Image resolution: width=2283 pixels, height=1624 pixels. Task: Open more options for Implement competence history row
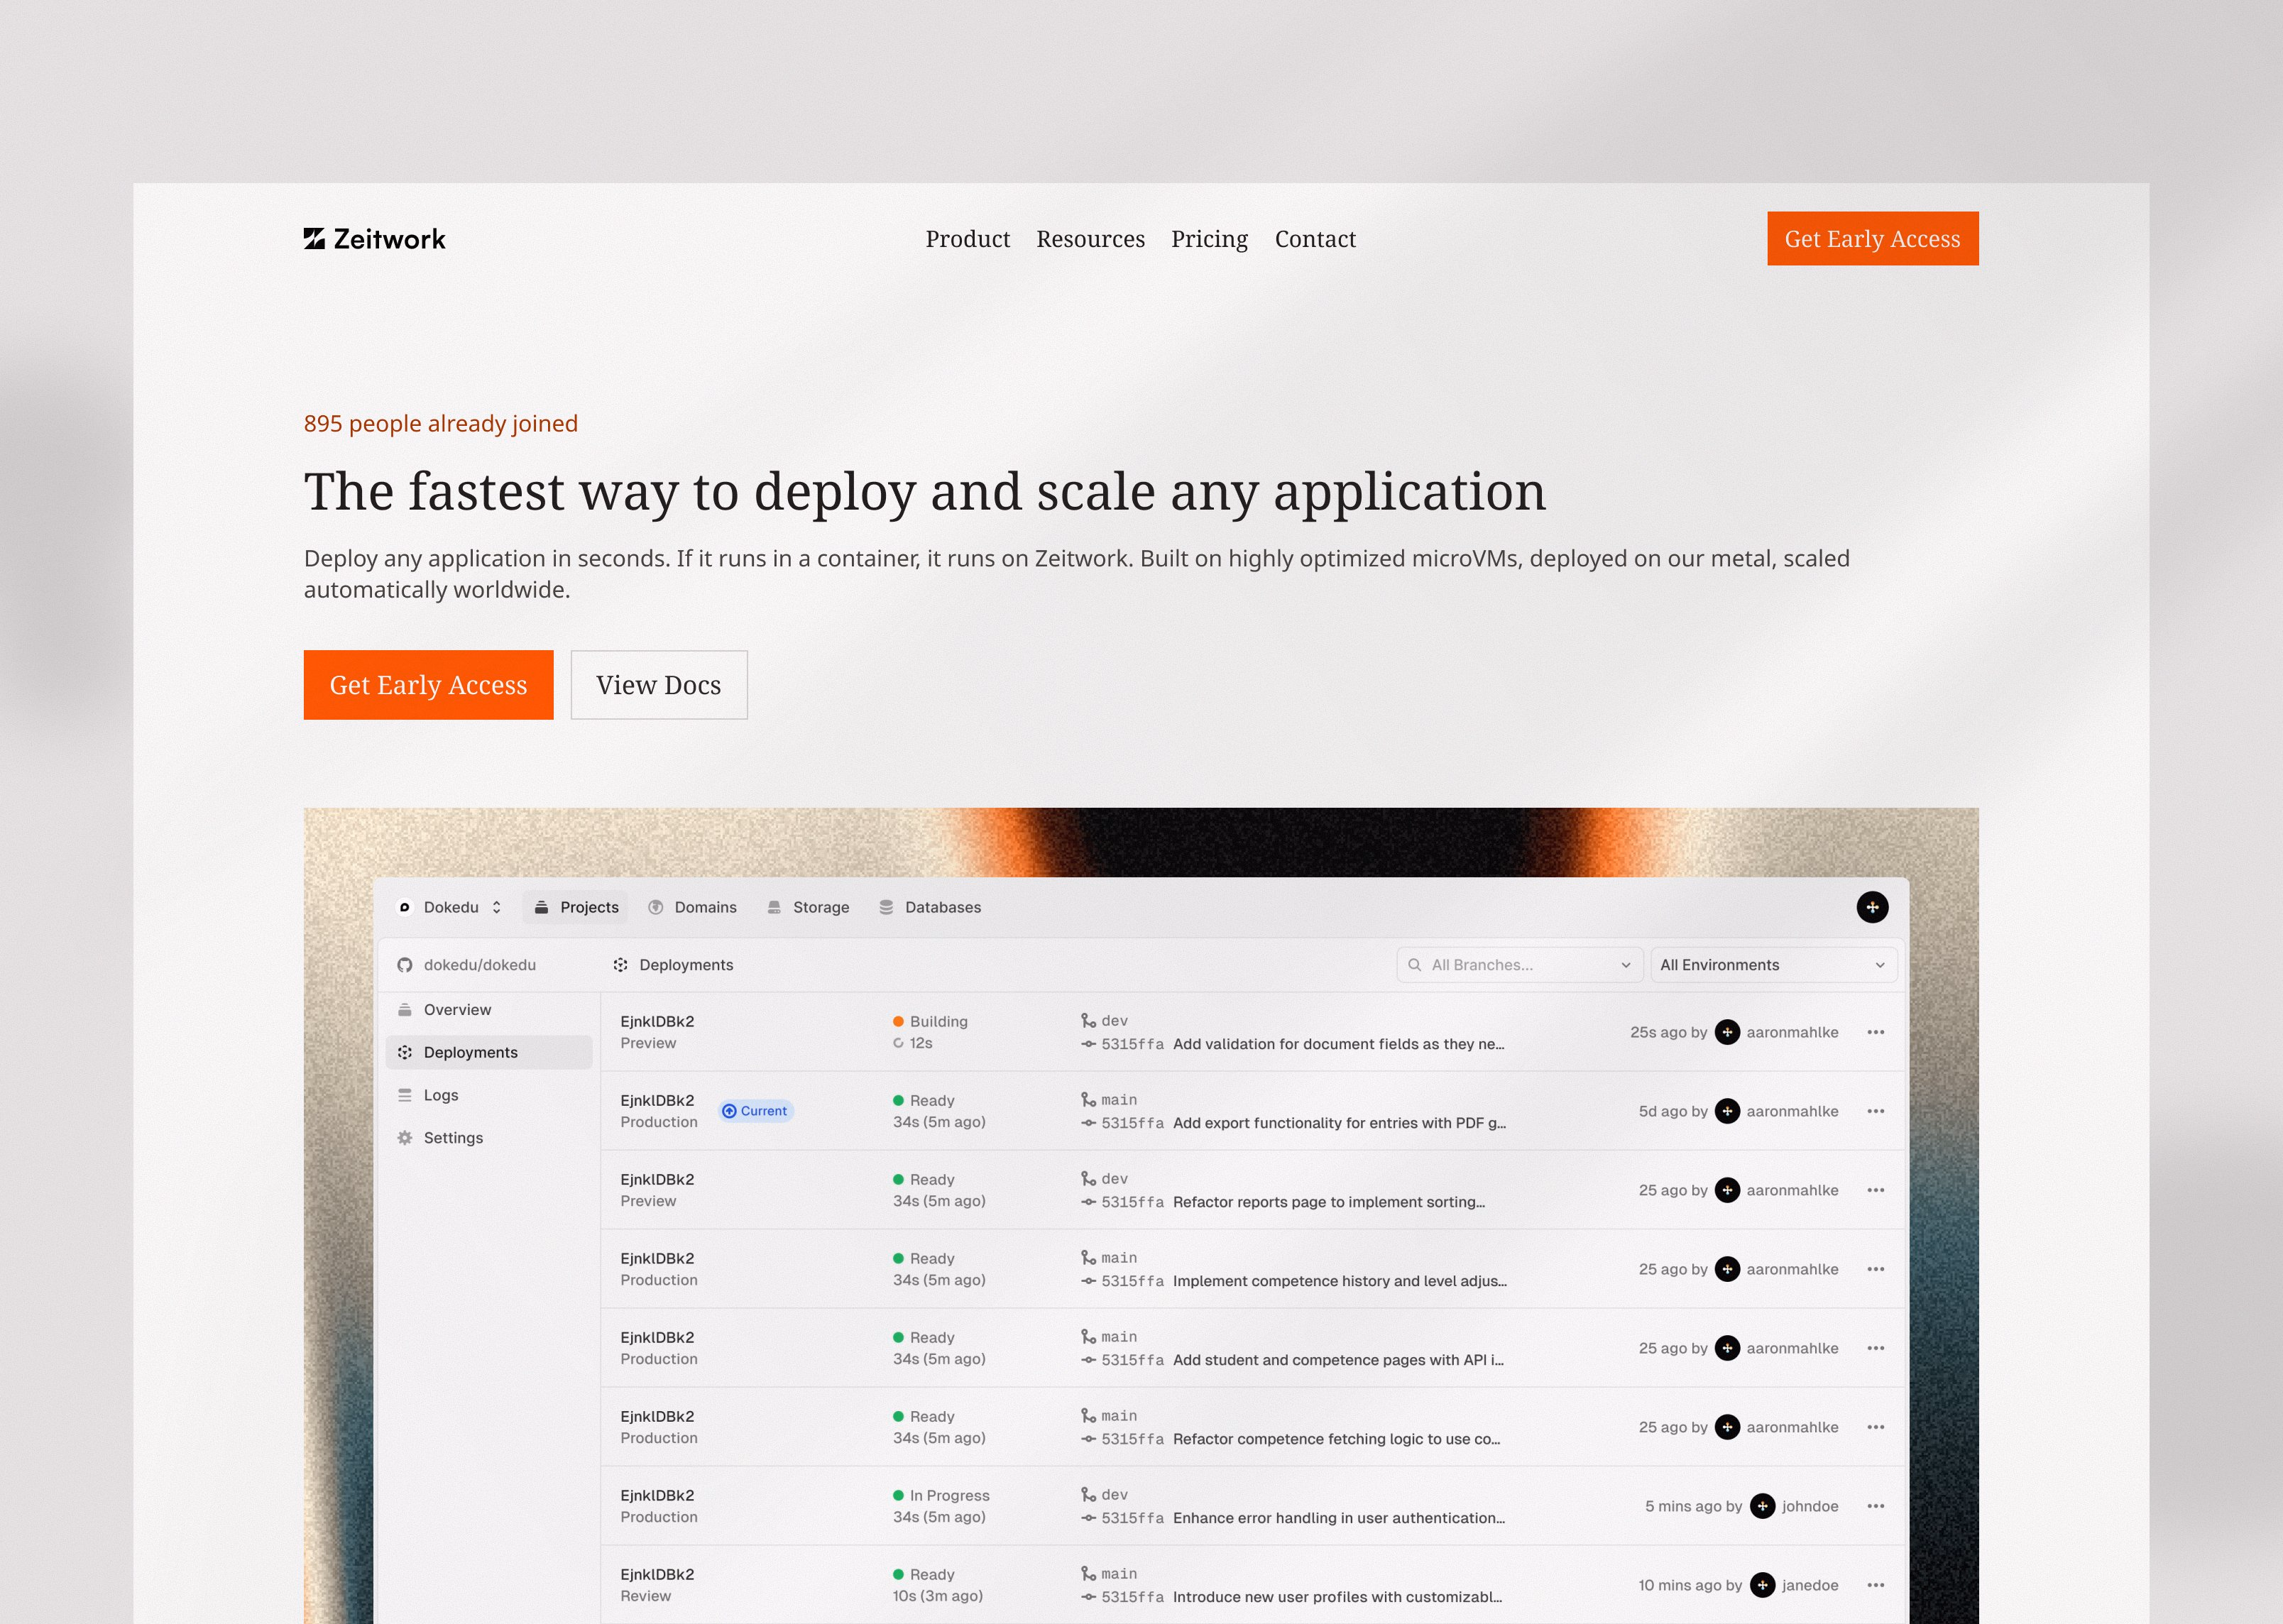[1876, 1269]
